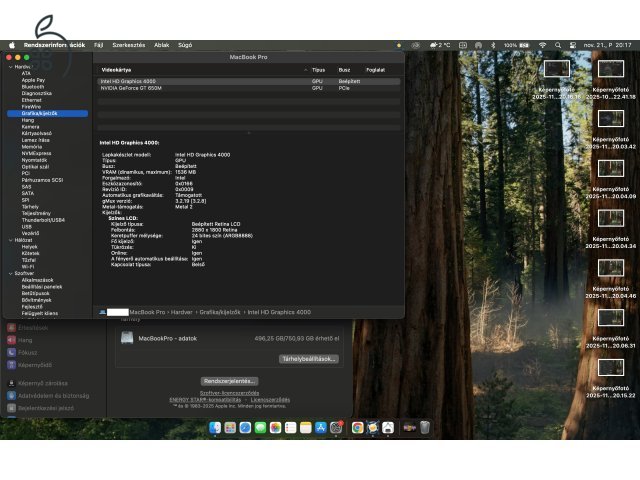Image resolution: width=640 pixels, height=480 pixels.
Task: Open System Information chip icon in Dock
Action: (x=373, y=427)
